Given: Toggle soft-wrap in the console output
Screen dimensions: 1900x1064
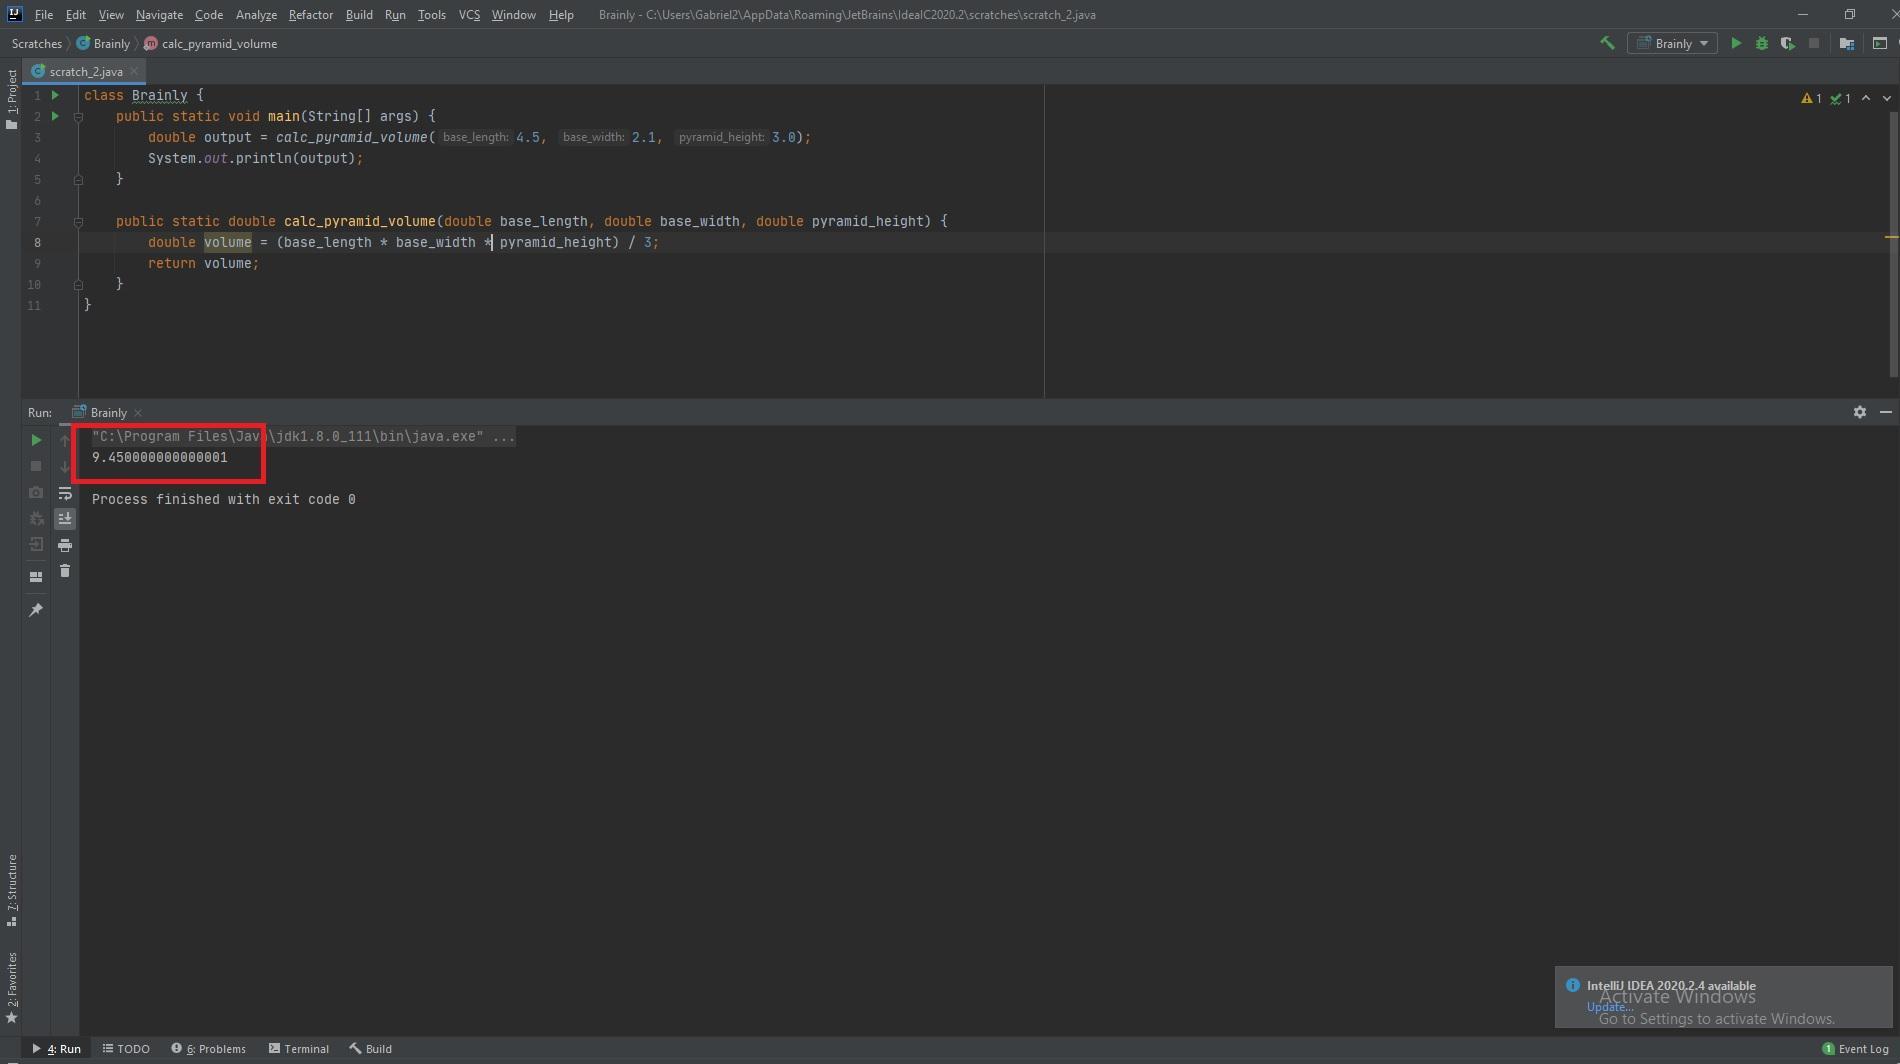Looking at the screenshot, I should (65, 493).
